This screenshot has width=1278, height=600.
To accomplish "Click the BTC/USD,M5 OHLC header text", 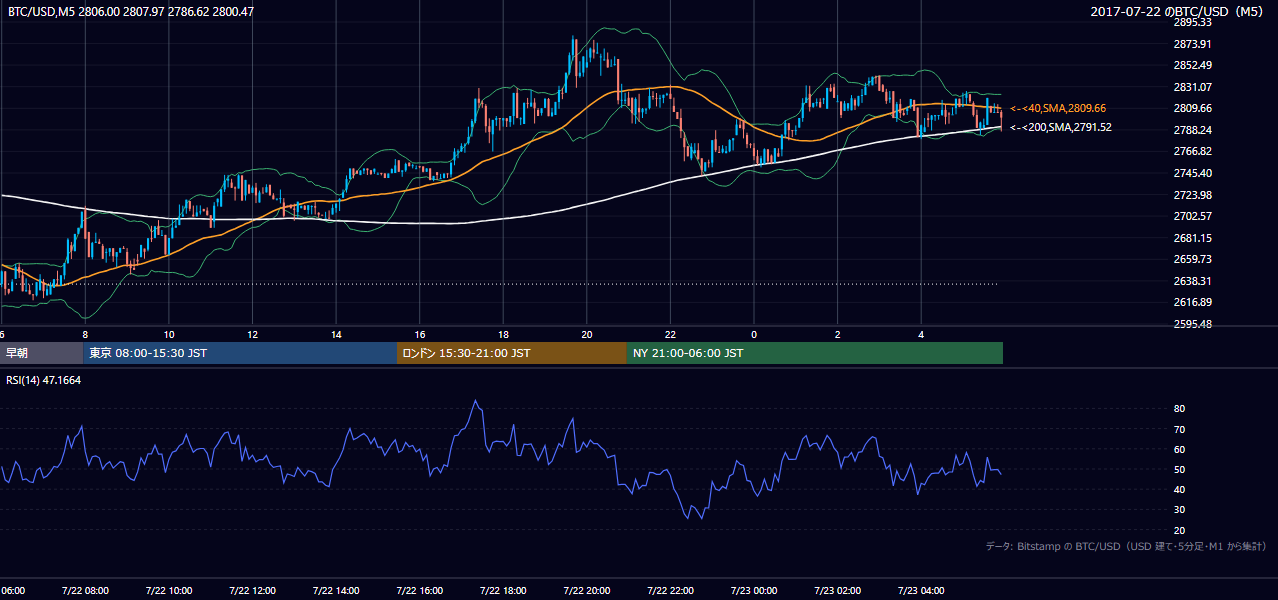I will tap(130, 12).
